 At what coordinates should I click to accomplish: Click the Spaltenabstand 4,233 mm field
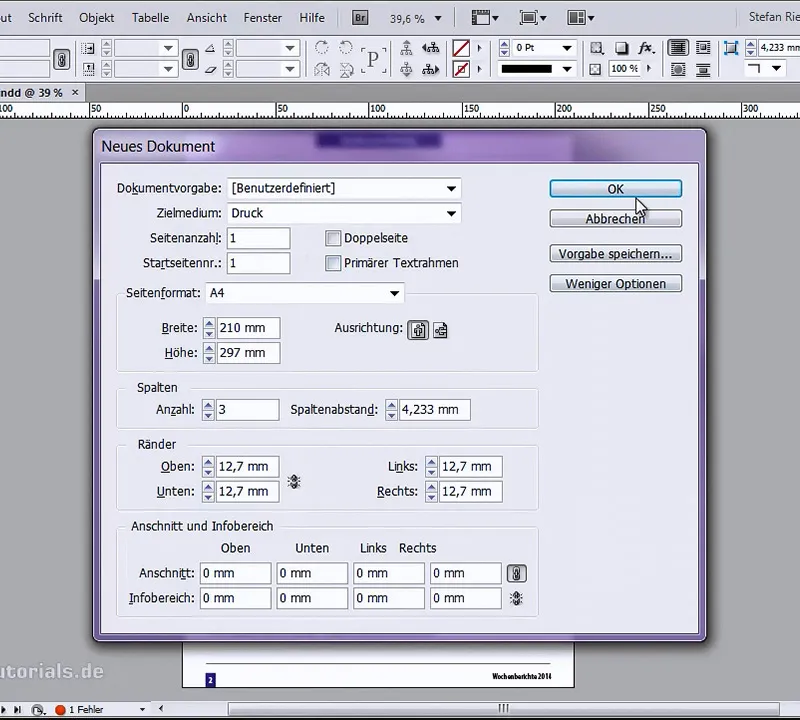click(x=434, y=410)
